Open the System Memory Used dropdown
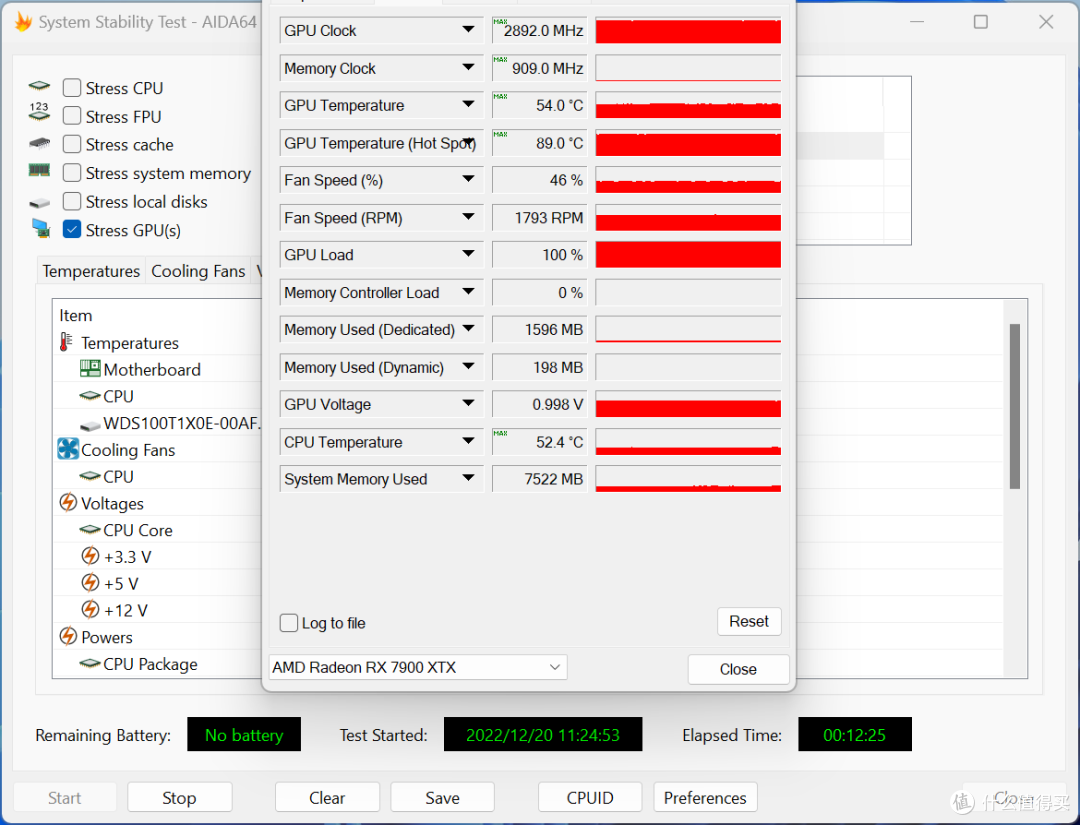Screen dimensions: 1080x825 (381, 479)
